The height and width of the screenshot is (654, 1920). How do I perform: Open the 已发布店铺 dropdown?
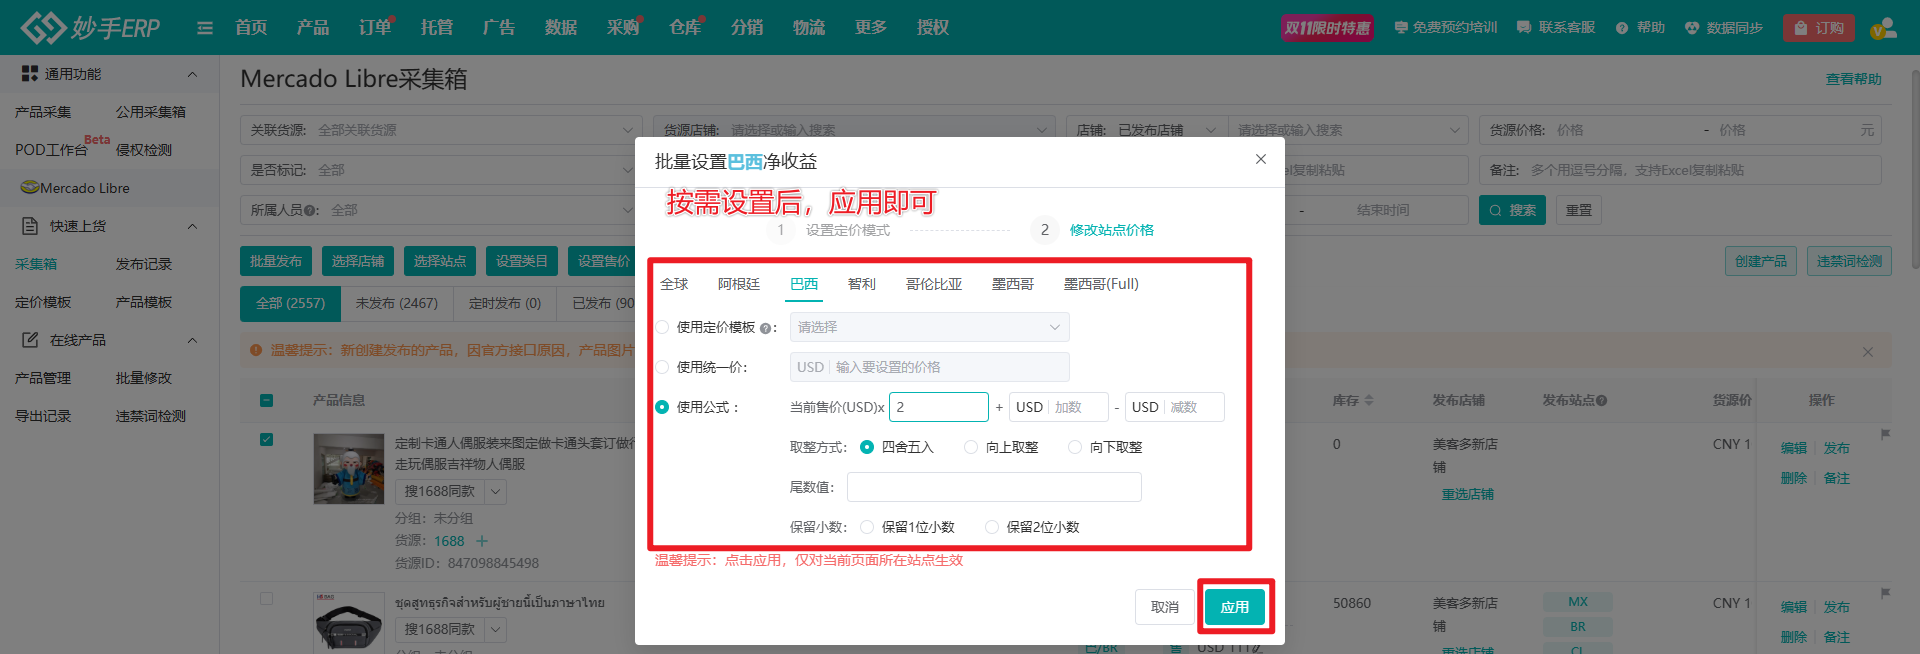(x=1146, y=130)
